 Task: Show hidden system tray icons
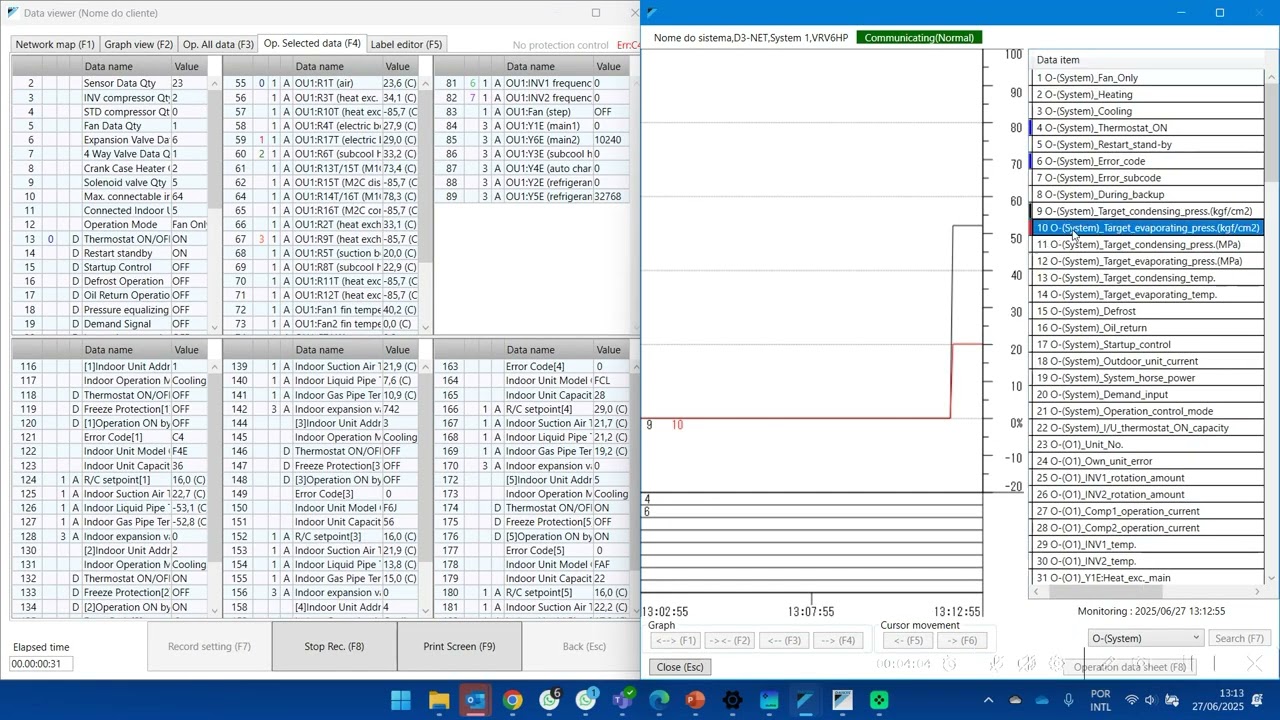(988, 700)
